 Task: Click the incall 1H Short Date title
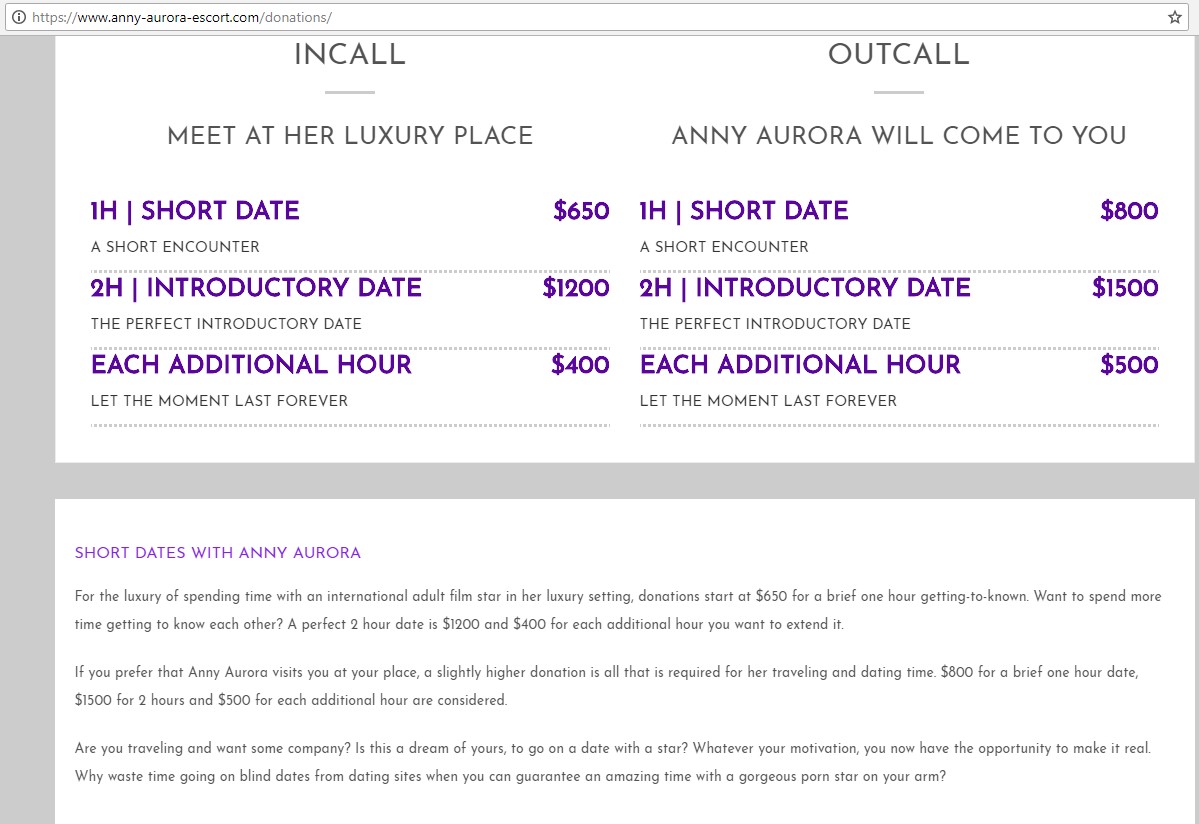coord(195,210)
